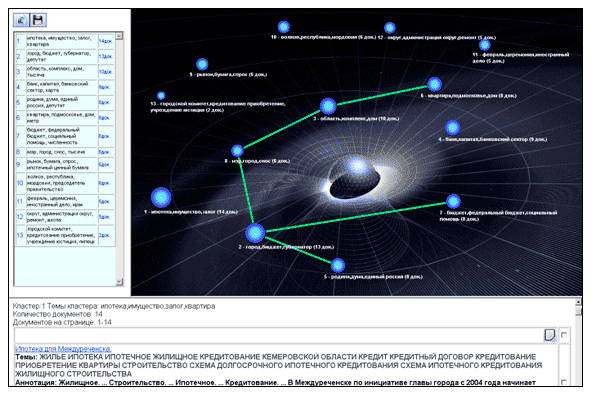Select row 'город, бюджет, губернатор, депутат'
The height and width of the screenshot is (395, 592).
[x=65, y=57]
